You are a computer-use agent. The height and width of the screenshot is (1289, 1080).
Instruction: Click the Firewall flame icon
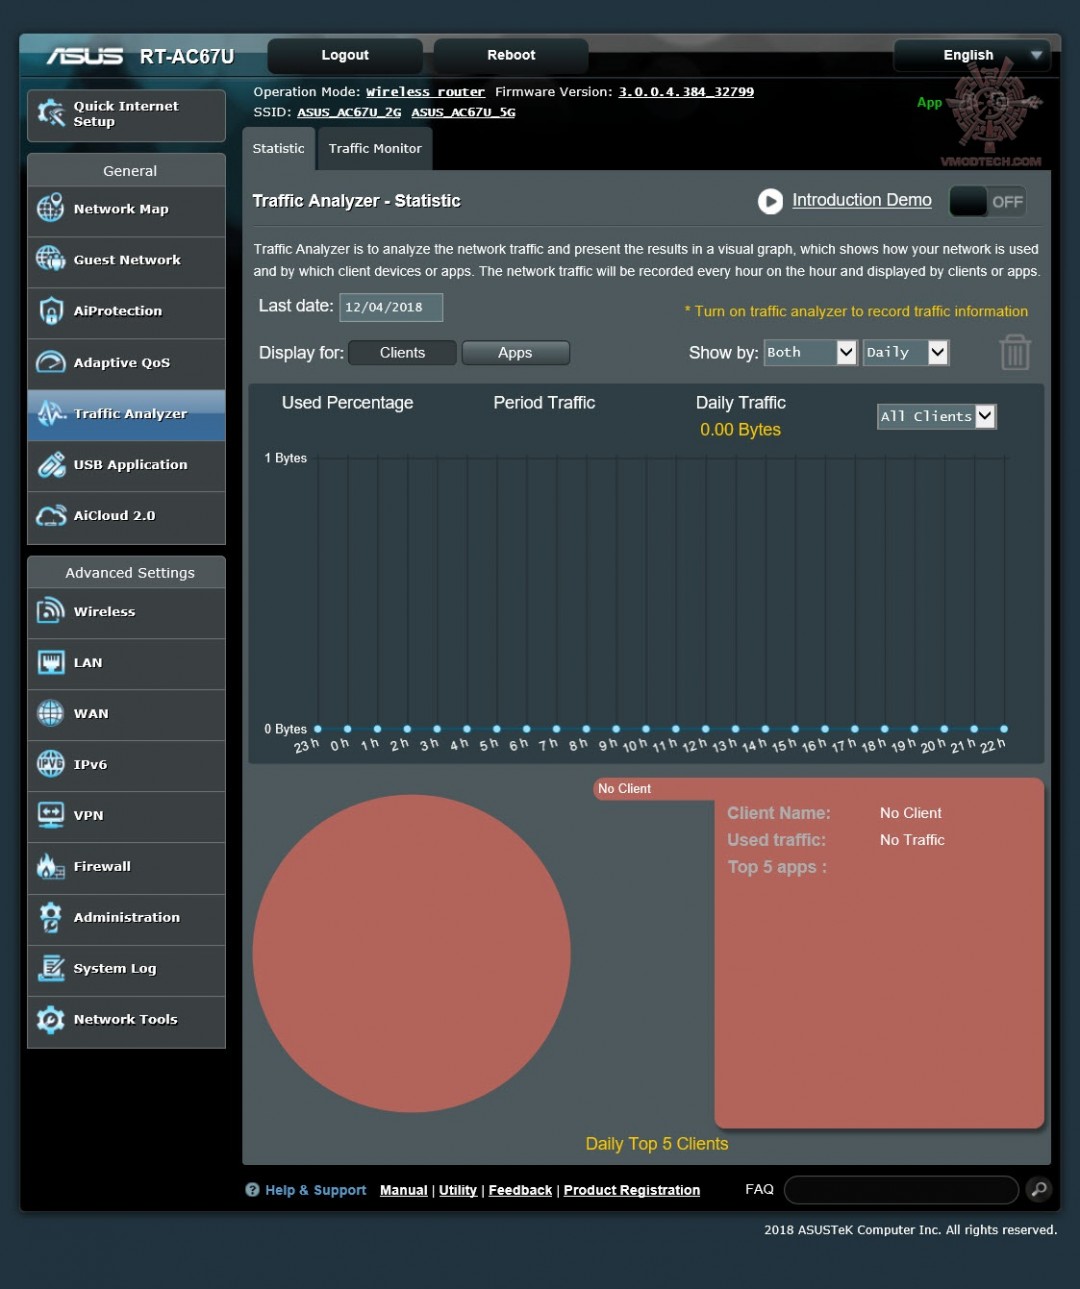(x=51, y=866)
